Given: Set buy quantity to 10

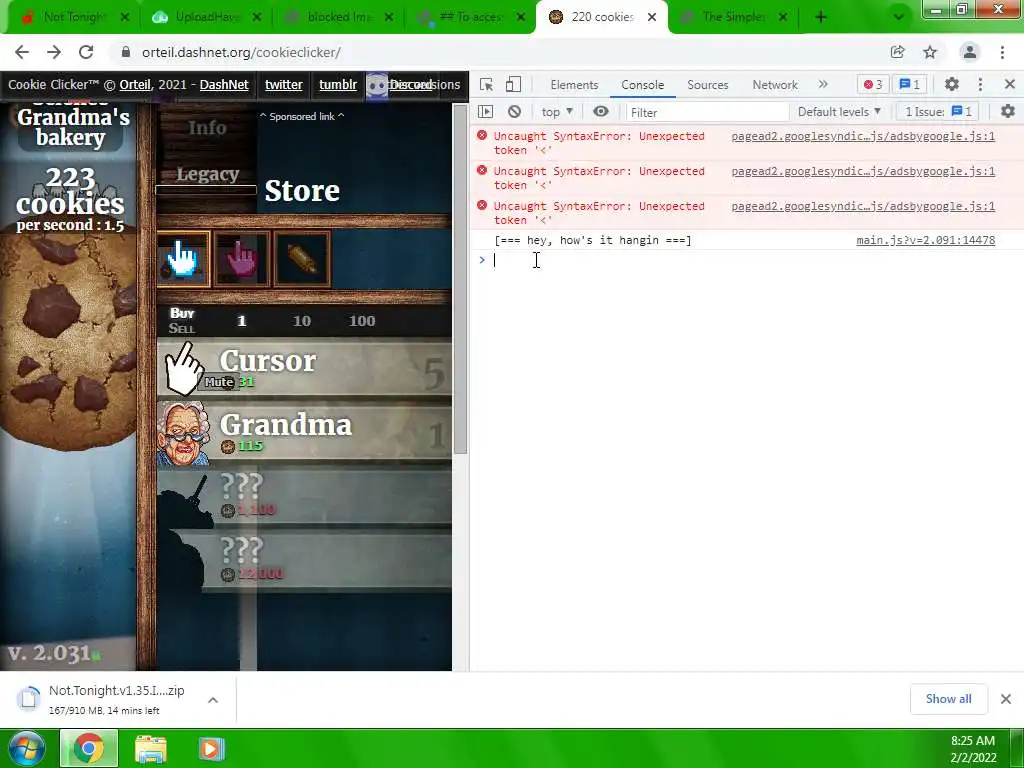Looking at the screenshot, I should pos(301,321).
